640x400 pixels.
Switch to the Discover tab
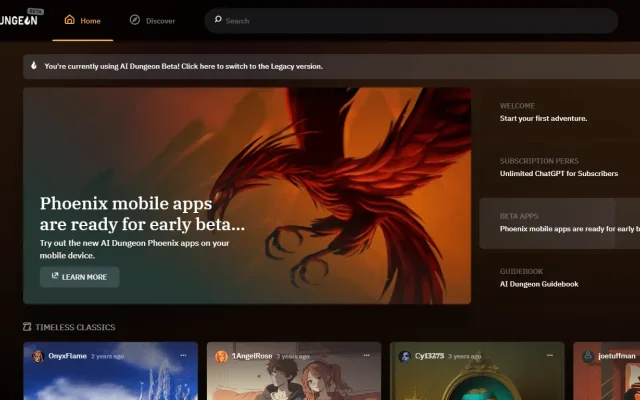coord(152,20)
